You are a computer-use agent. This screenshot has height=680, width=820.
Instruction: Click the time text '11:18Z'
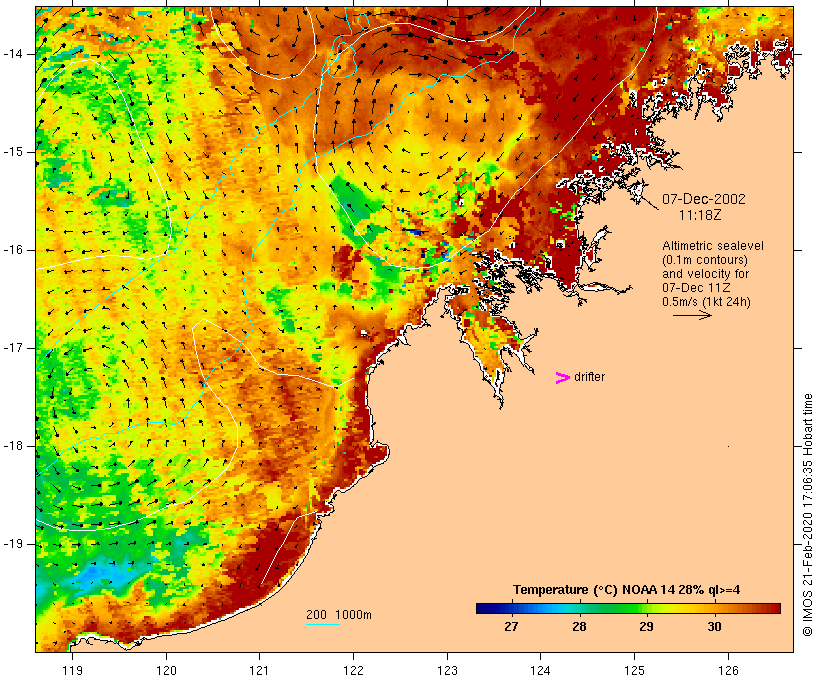700,215
